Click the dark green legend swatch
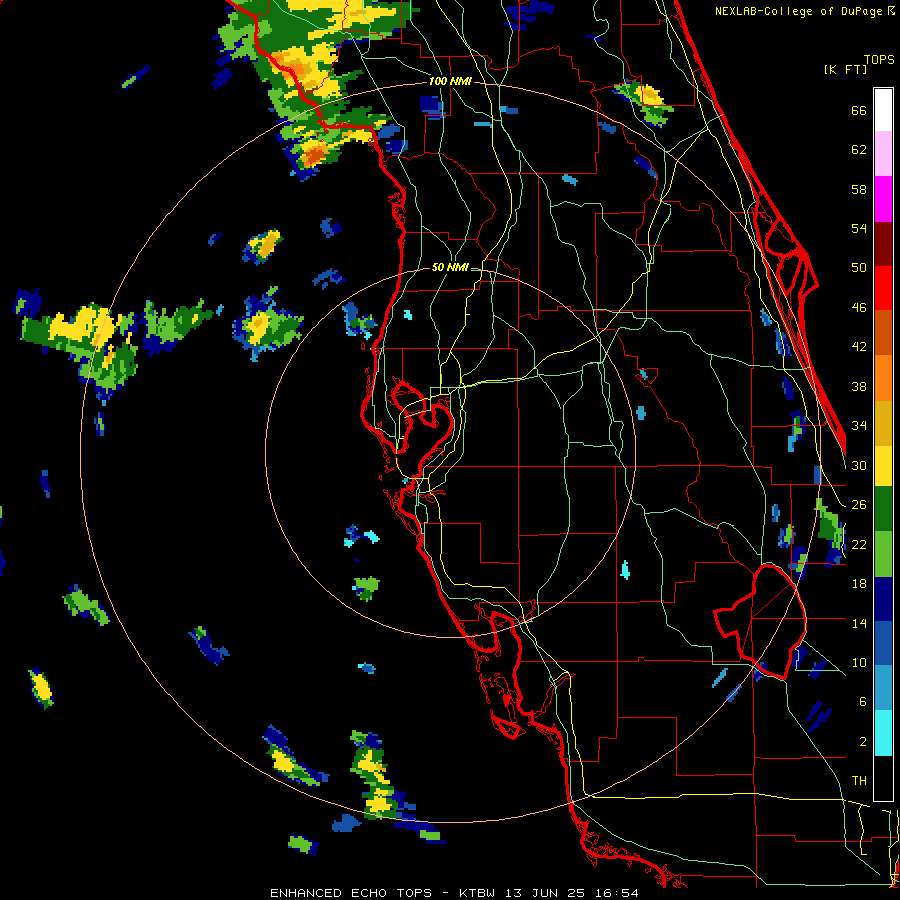Image resolution: width=900 pixels, height=900 pixels. pos(883,508)
